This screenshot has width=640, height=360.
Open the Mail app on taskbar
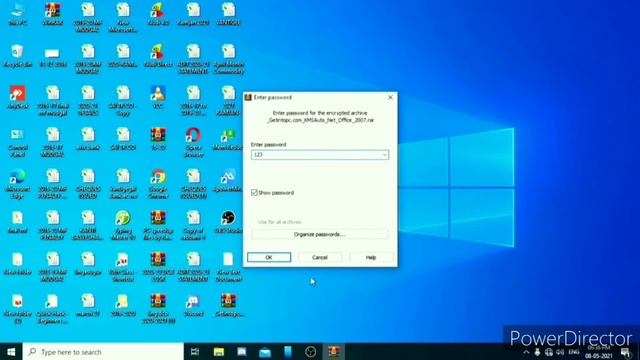pyautogui.click(x=265, y=351)
